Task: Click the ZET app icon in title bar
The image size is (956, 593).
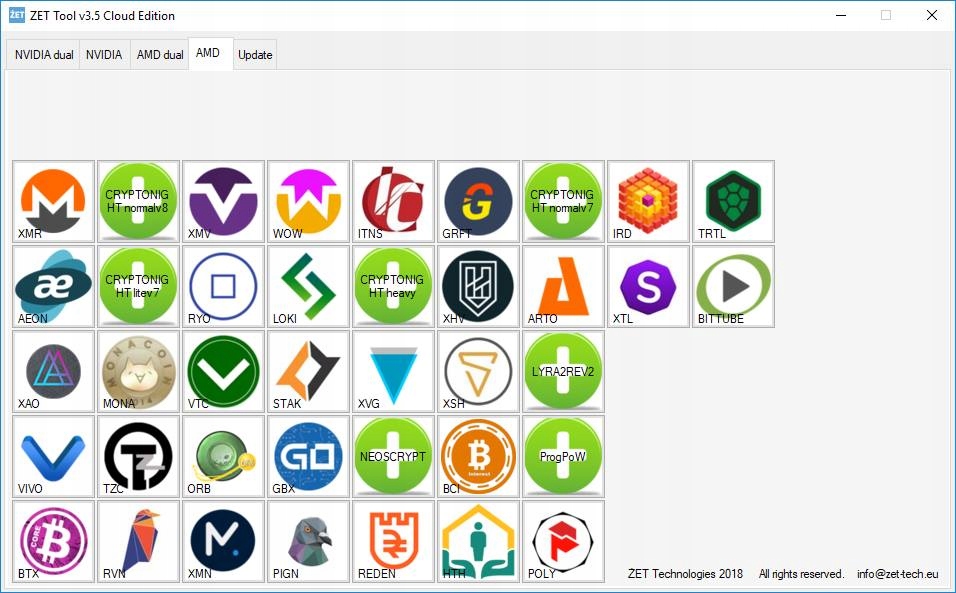Action: coord(17,15)
